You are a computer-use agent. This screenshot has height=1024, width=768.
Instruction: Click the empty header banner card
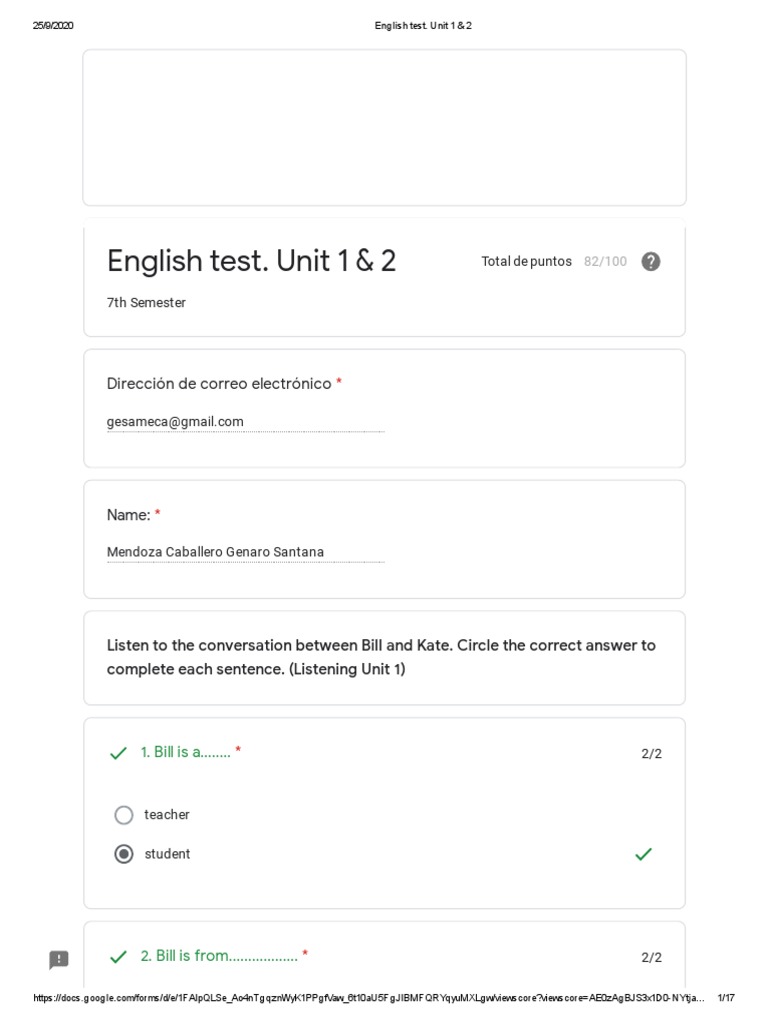(384, 127)
